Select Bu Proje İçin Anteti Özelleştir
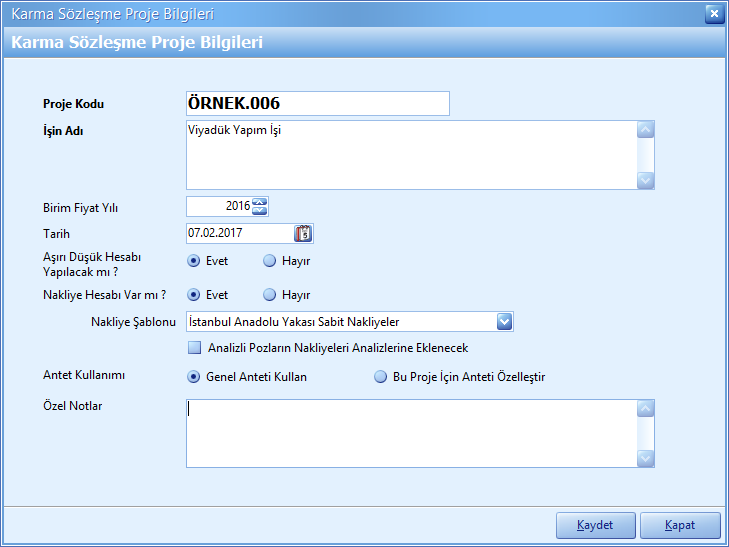729x547 pixels. click(x=380, y=377)
